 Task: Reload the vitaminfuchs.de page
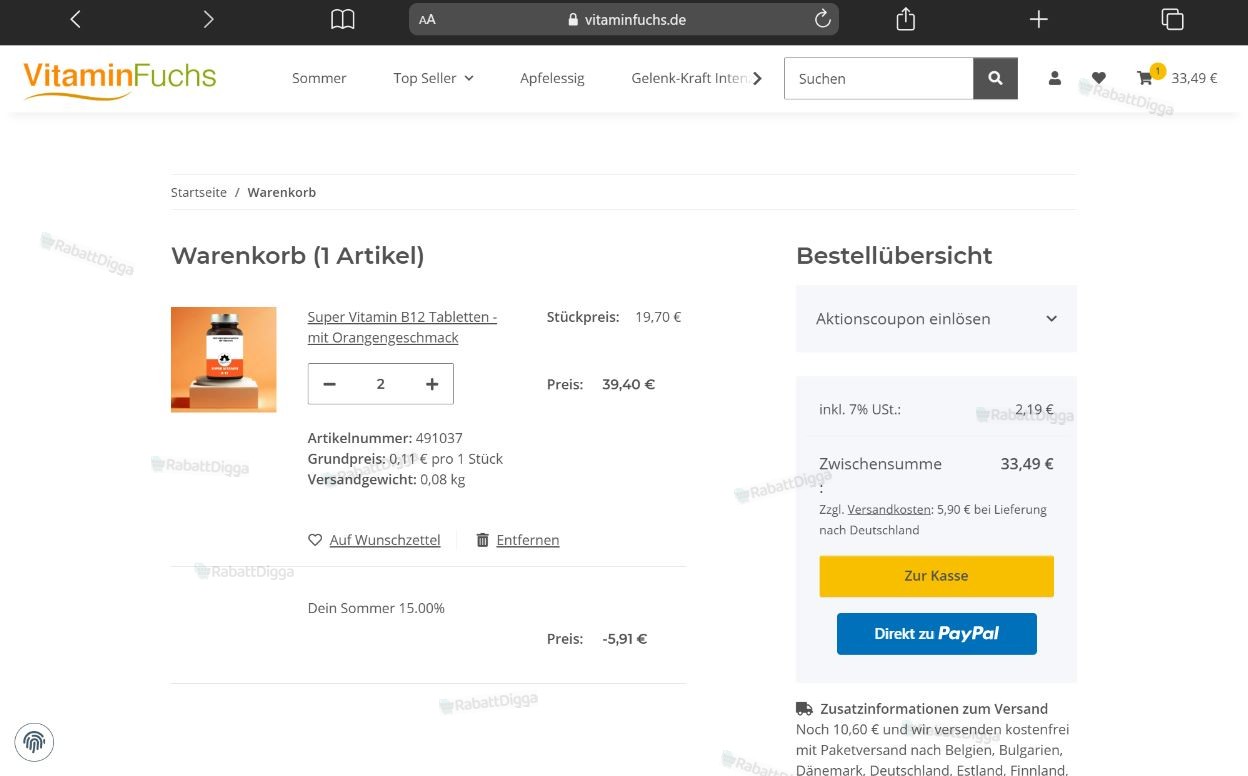click(x=822, y=19)
